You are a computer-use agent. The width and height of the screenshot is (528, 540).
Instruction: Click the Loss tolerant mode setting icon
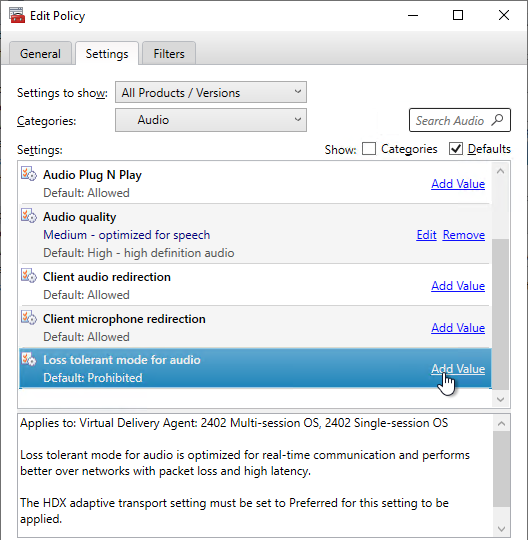click(x=29, y=359)
